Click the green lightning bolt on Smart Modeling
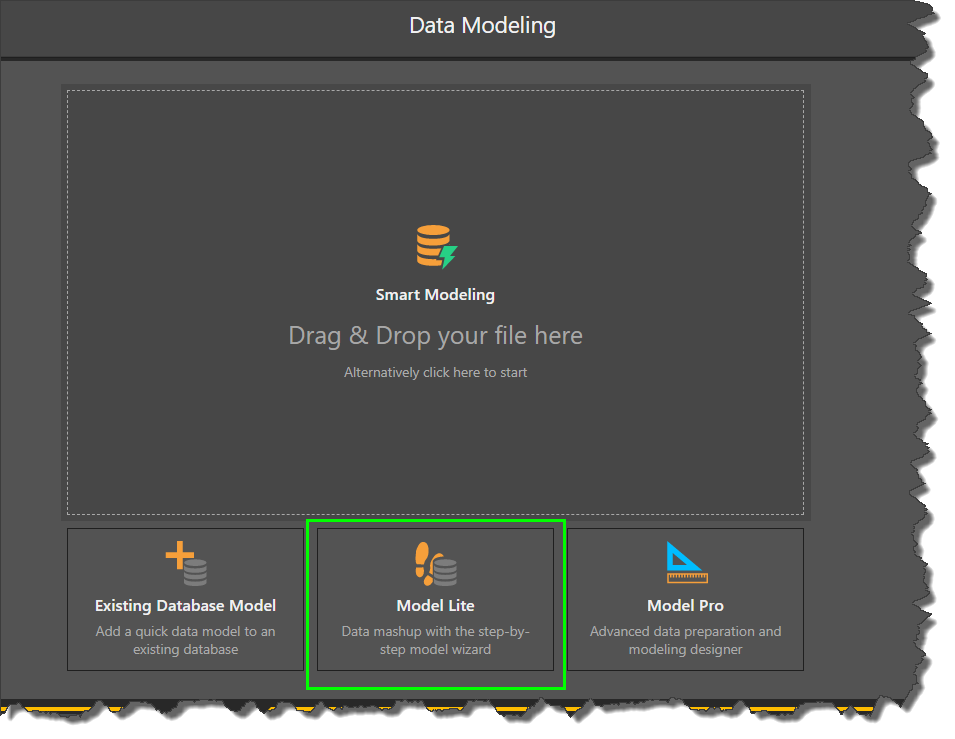955x739 pixels. point(448,257)
